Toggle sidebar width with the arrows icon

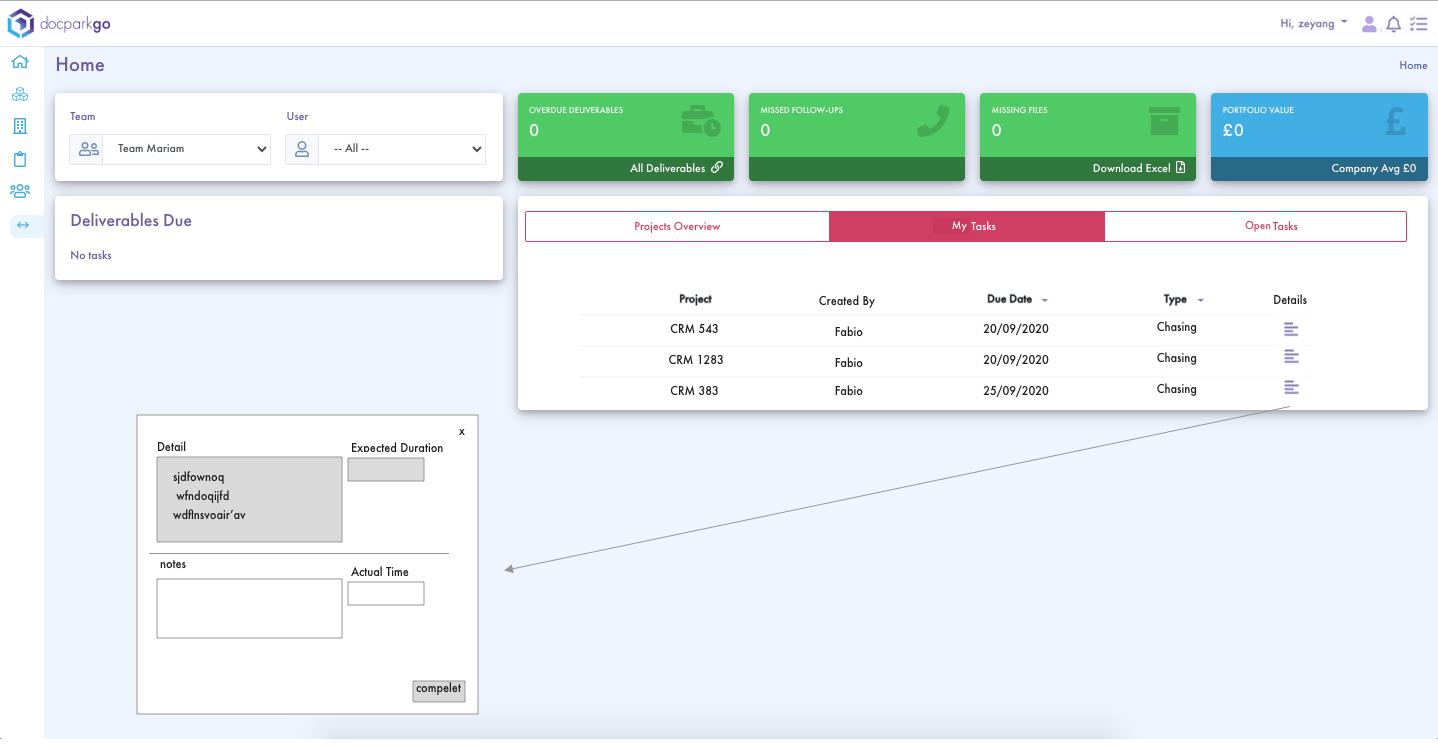pos(23,226)
